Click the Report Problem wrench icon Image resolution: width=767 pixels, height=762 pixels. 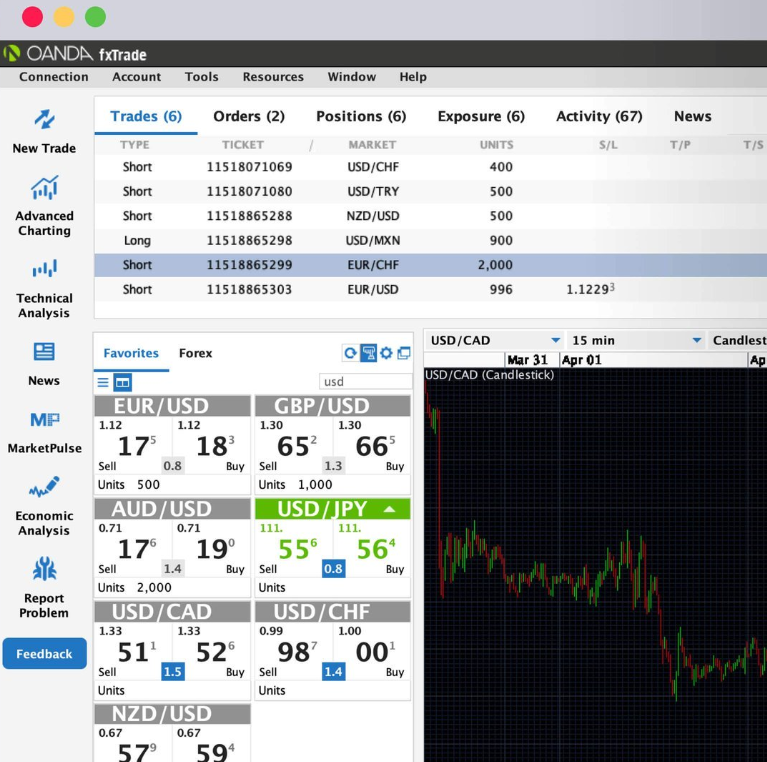pos(45,569)
